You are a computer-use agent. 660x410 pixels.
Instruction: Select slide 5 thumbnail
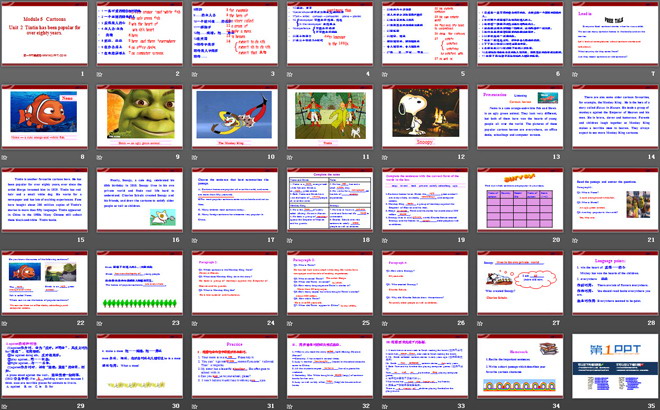point(425,34)
